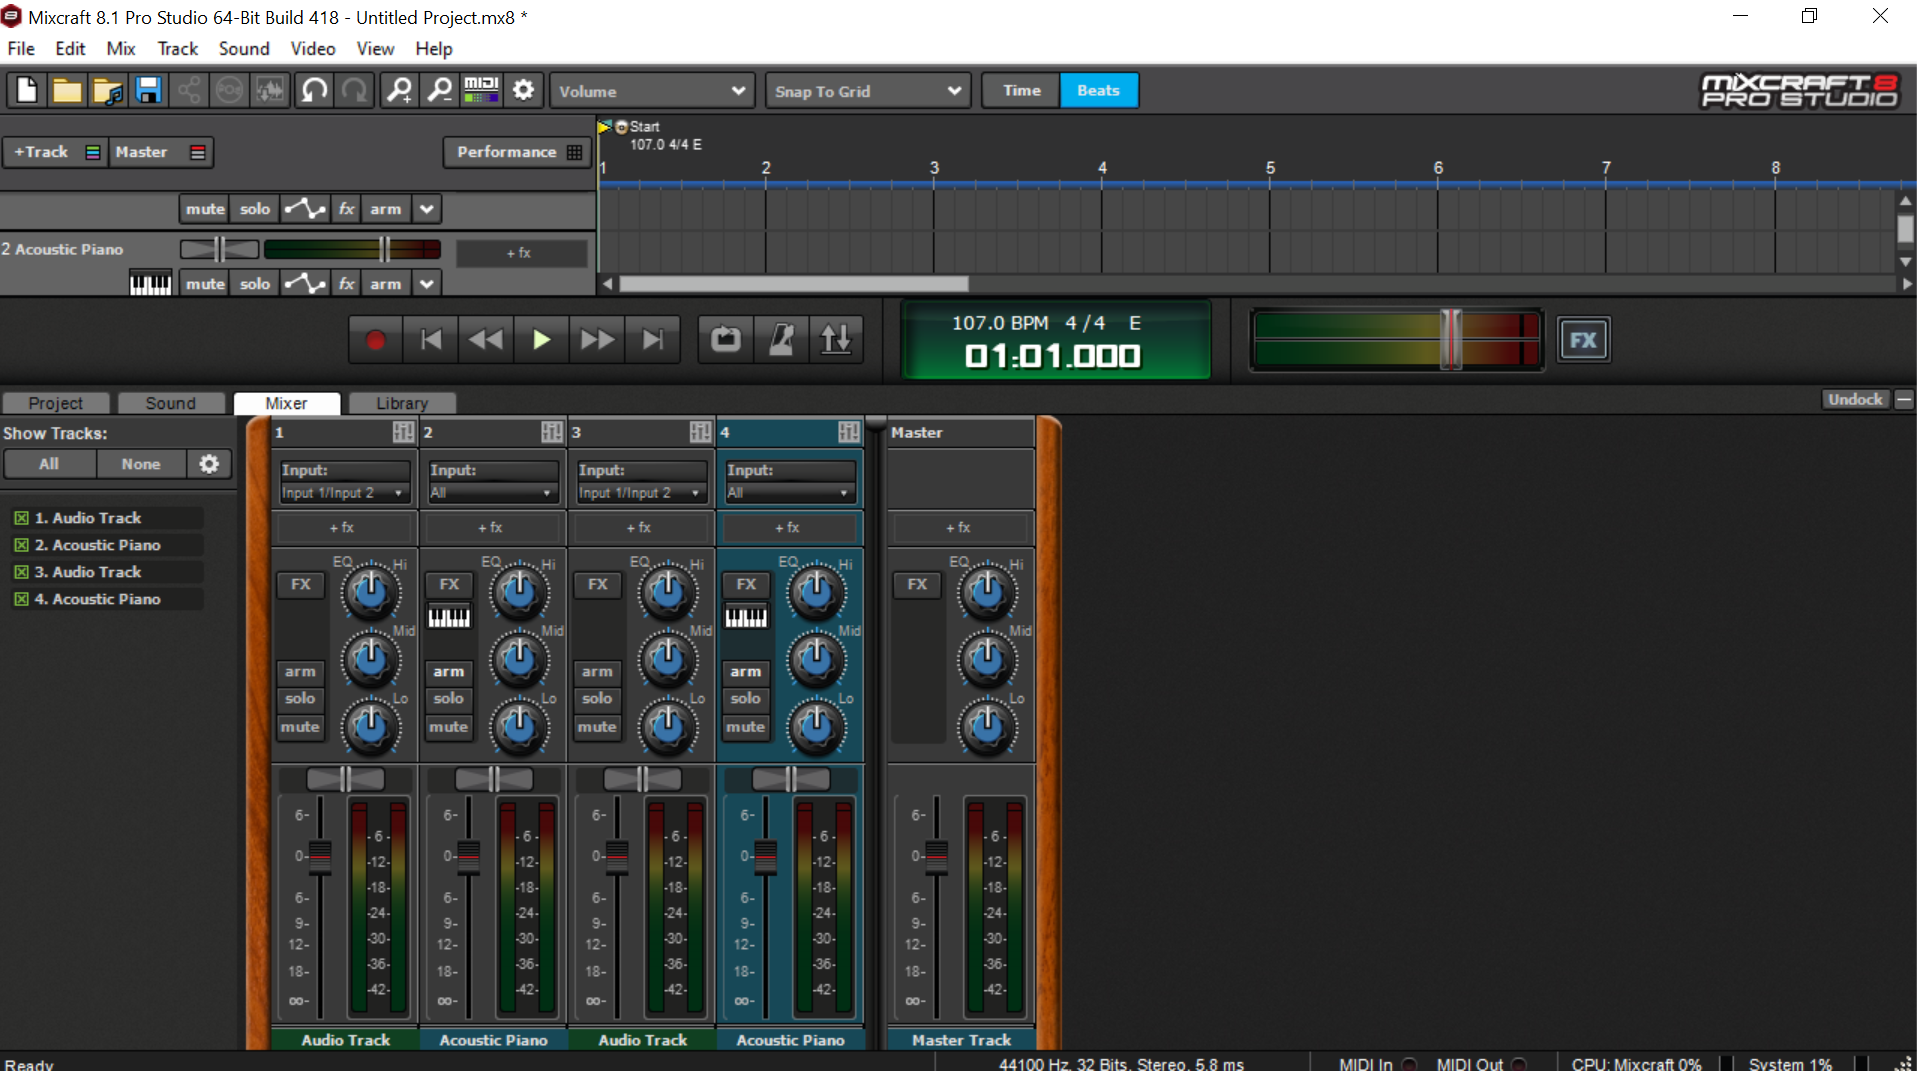Toggle the metronome icon

(782, 340)
